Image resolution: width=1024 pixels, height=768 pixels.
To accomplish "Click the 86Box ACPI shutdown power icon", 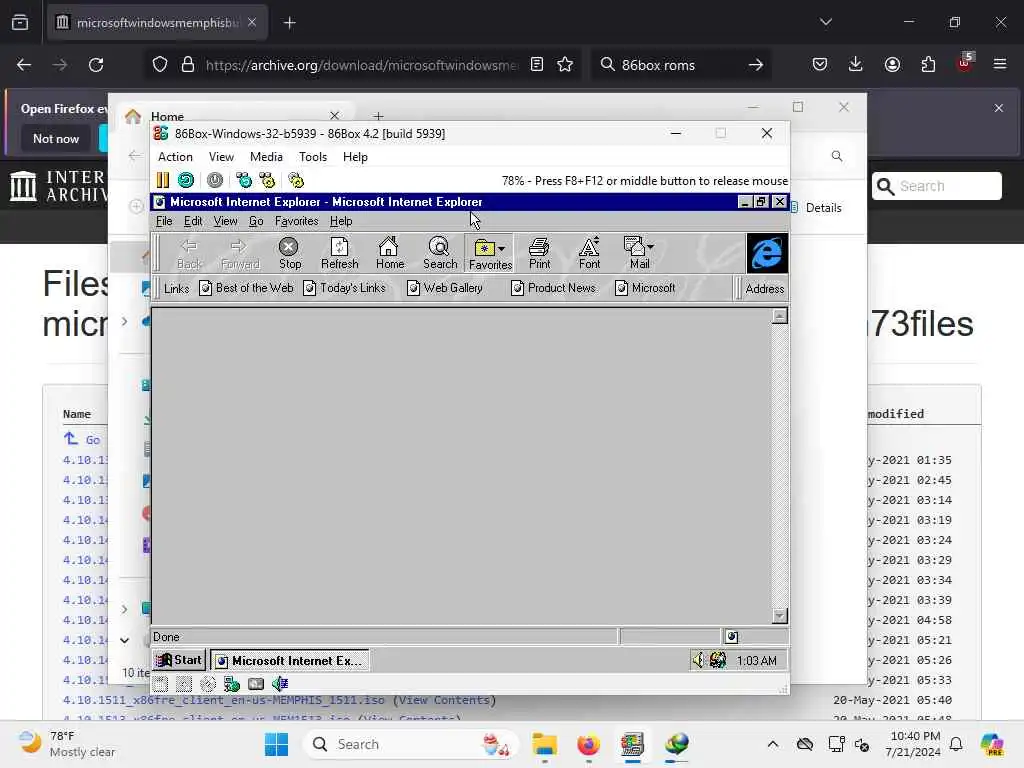I will click(215, 180).
